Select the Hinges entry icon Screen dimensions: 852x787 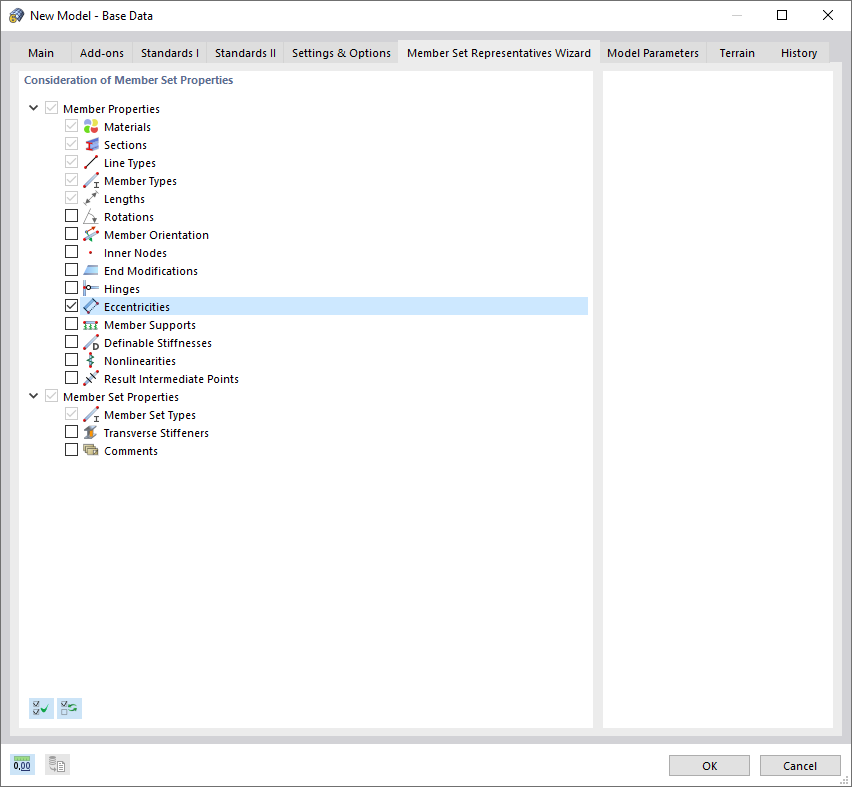(x=90, y=288)
